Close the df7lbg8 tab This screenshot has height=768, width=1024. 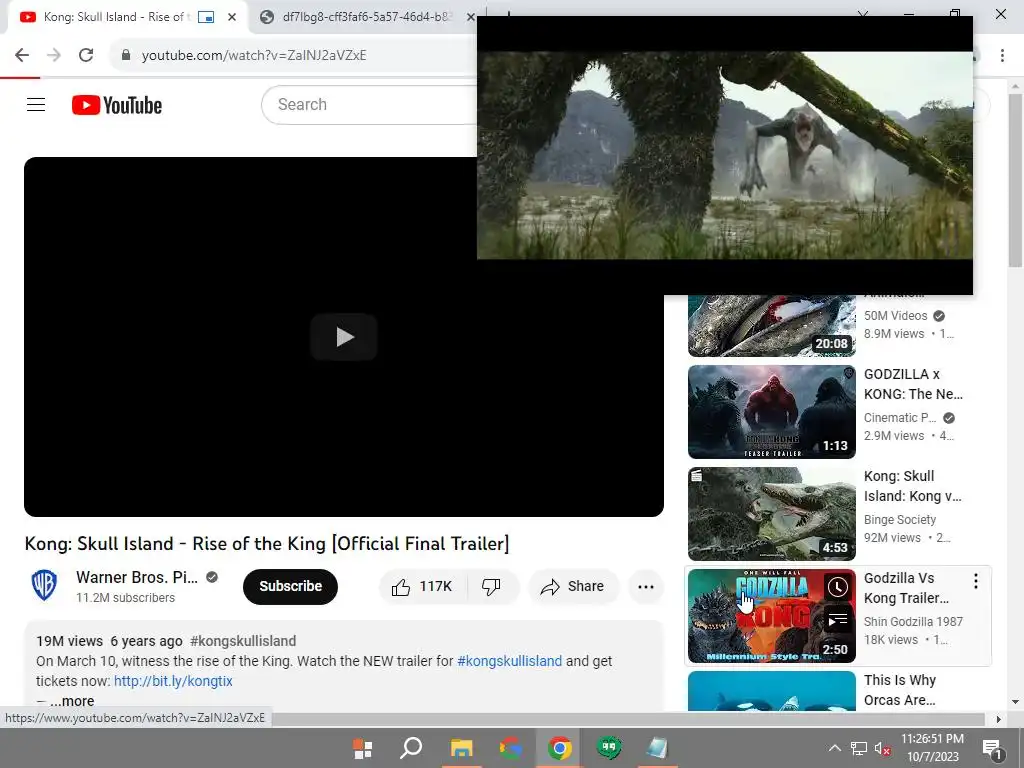tap(470, 17)
